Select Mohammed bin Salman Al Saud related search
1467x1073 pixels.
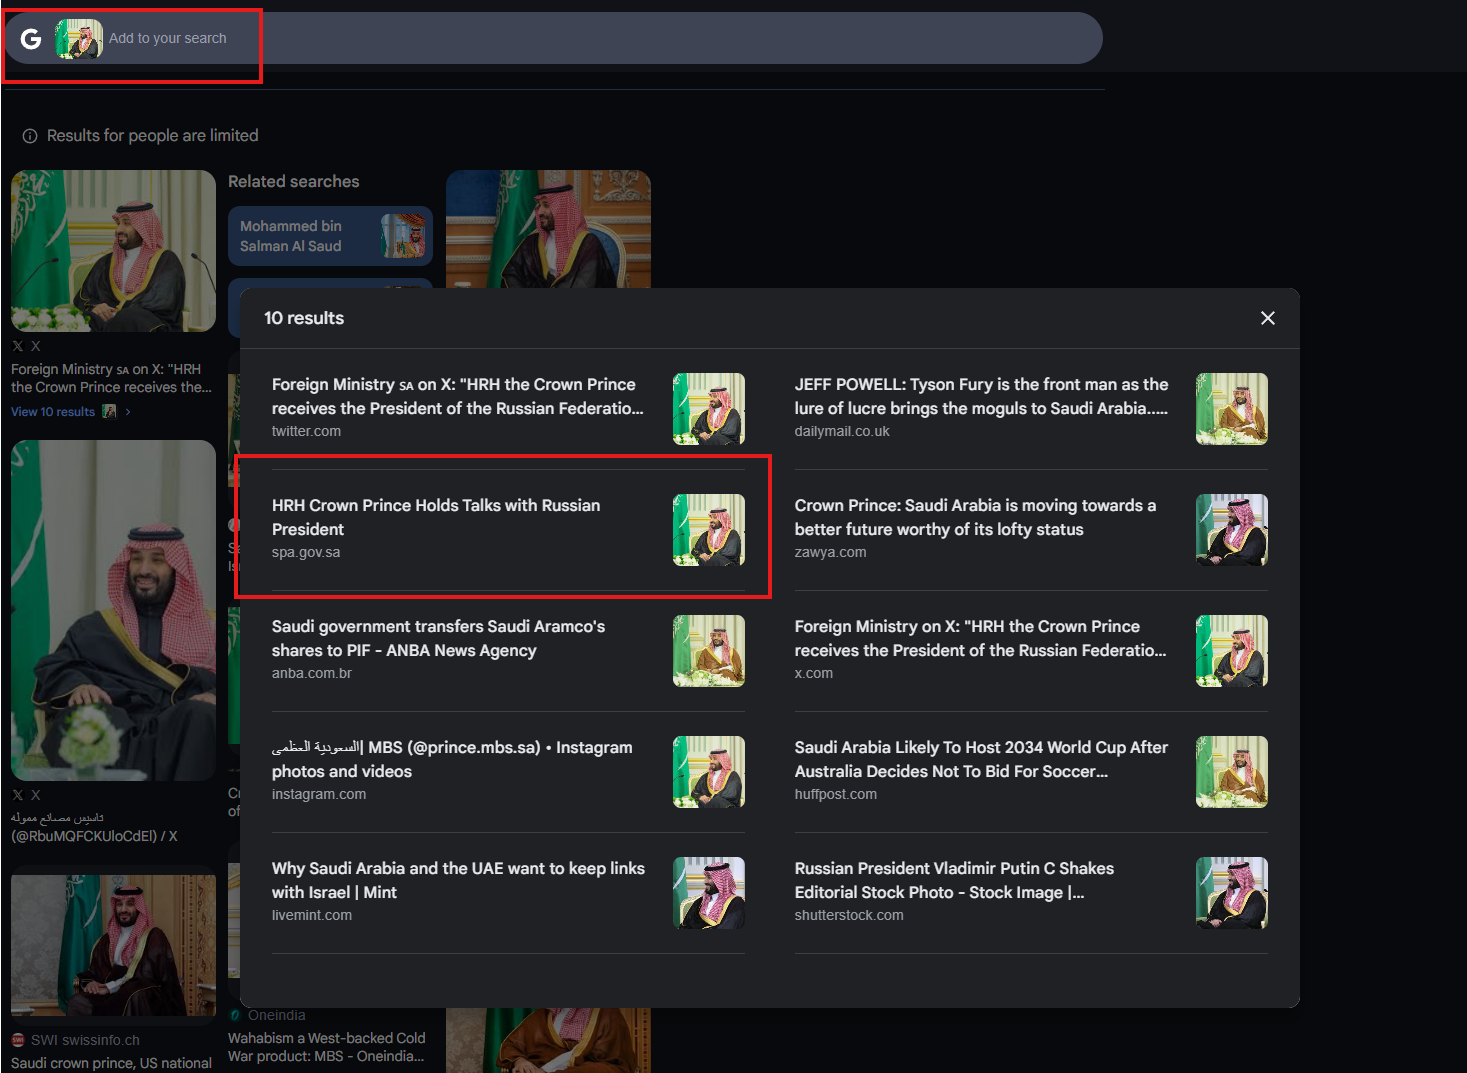click(330, 236)
